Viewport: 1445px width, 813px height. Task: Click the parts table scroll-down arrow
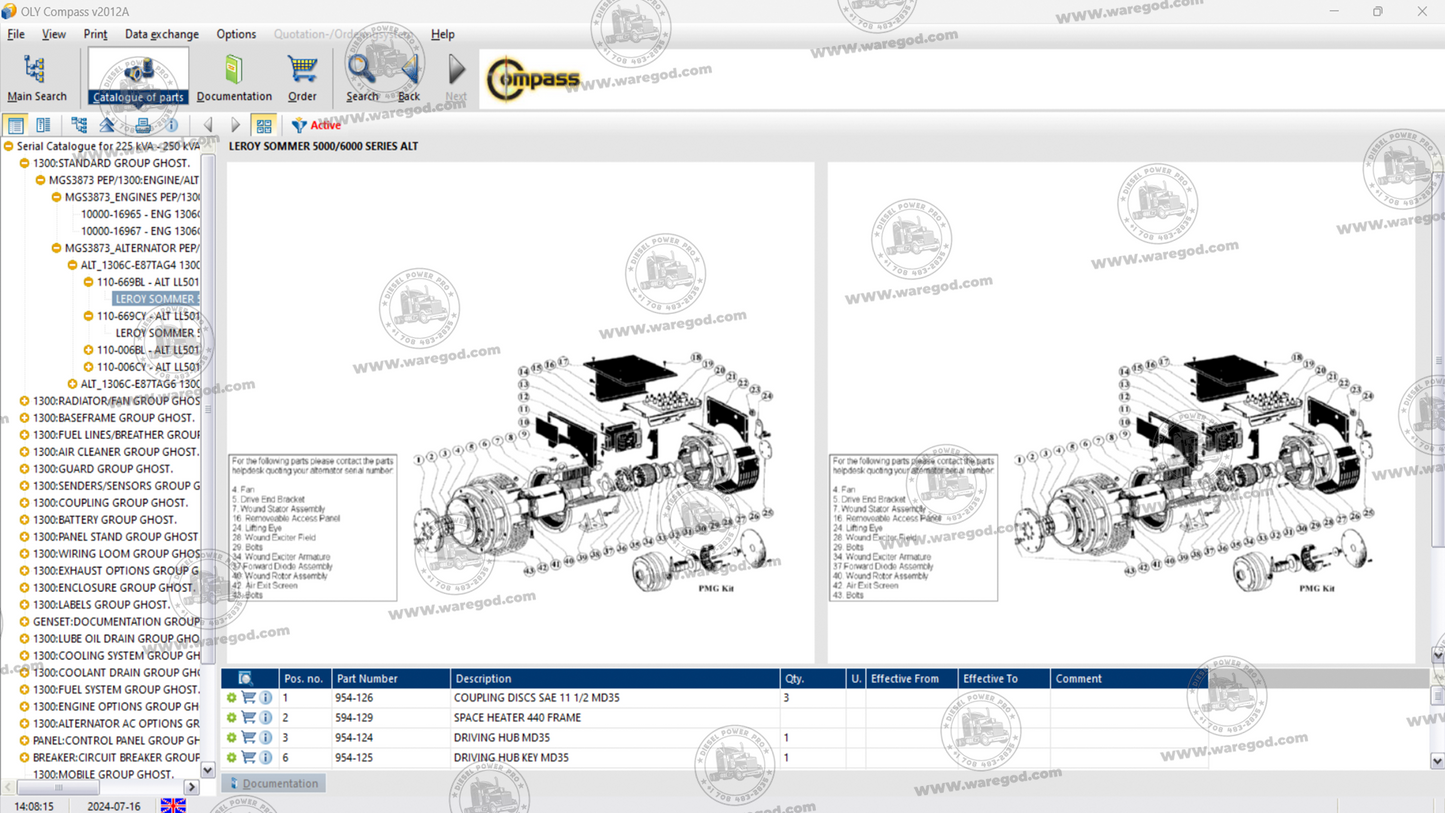(x=1437, y=761)
